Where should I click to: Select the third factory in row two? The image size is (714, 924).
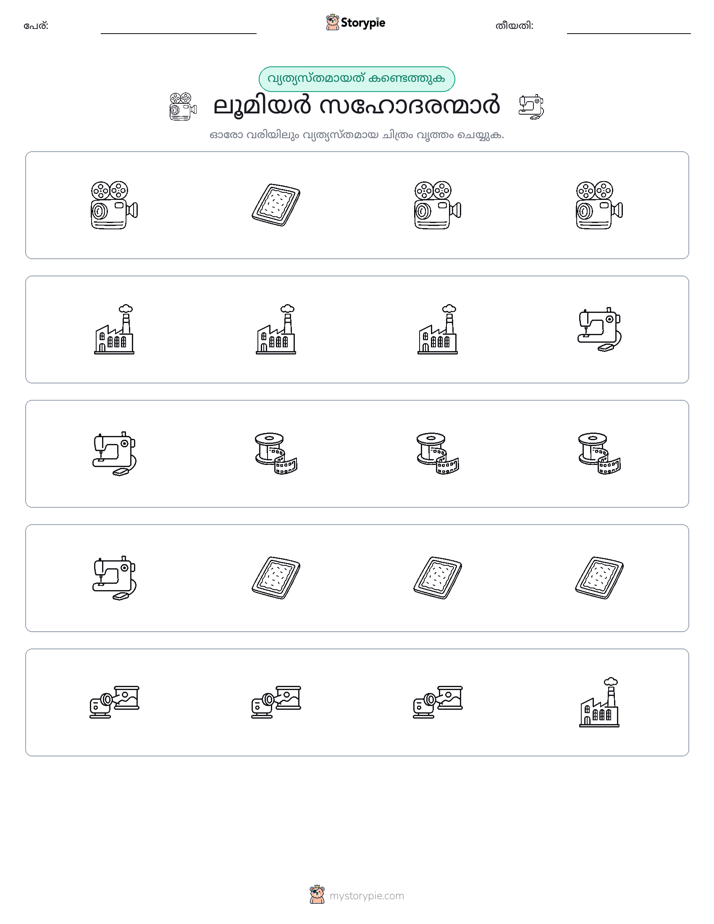[x=438, y=329]
